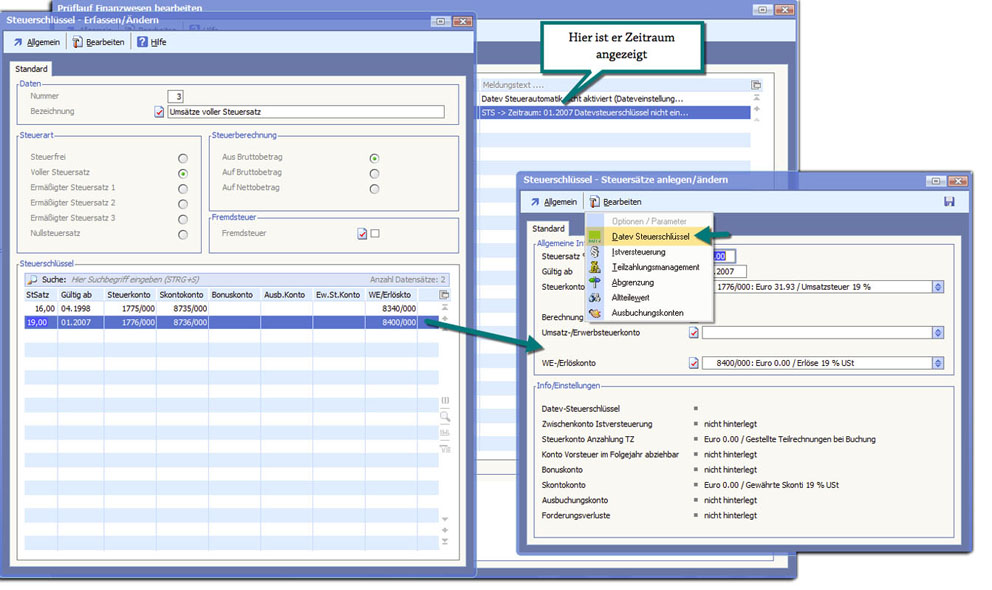The image size is (992, 590).
Task: Expand the Steuerkonto dropdown with 1776/000
Action: pyautogui.click(x=937, y=287)
